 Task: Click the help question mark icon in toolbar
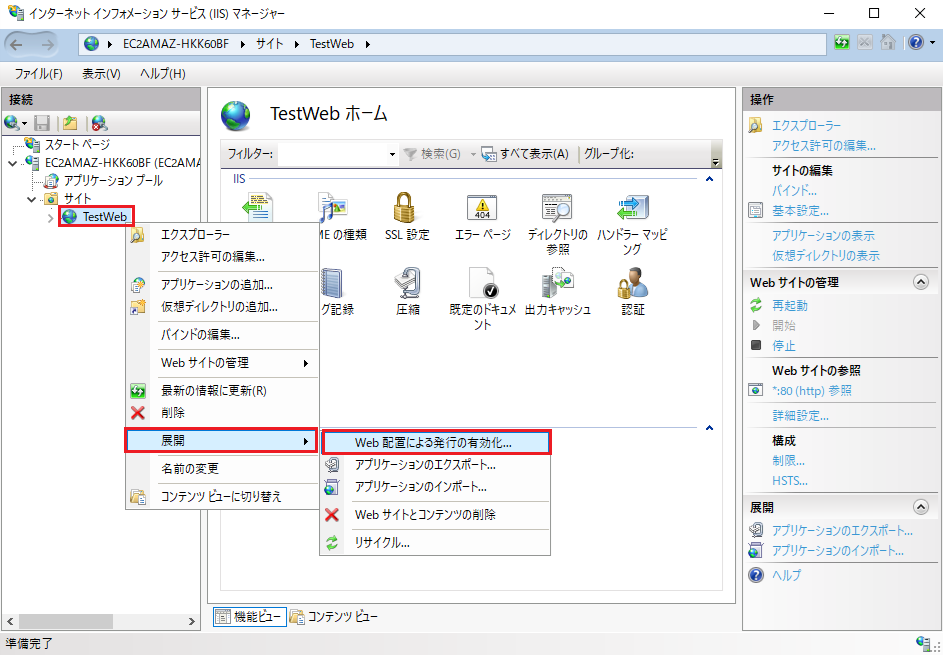click(x=915, y=43)
